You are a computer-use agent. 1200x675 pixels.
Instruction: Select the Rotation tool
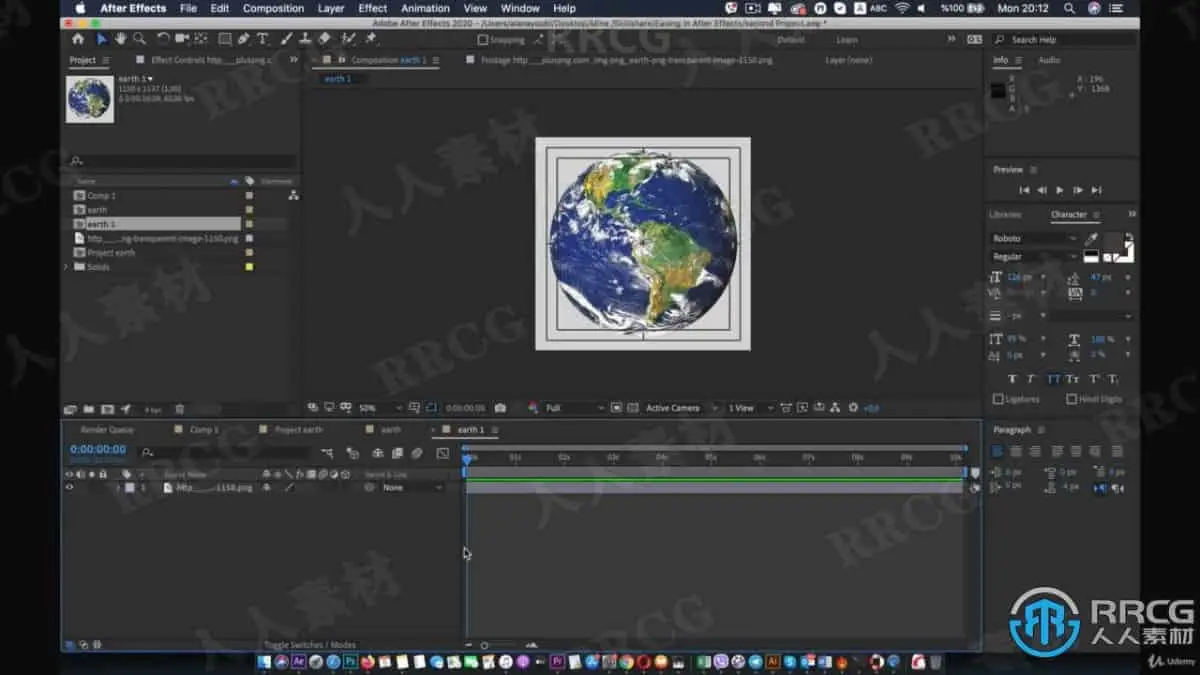click(x=163, y=39)
